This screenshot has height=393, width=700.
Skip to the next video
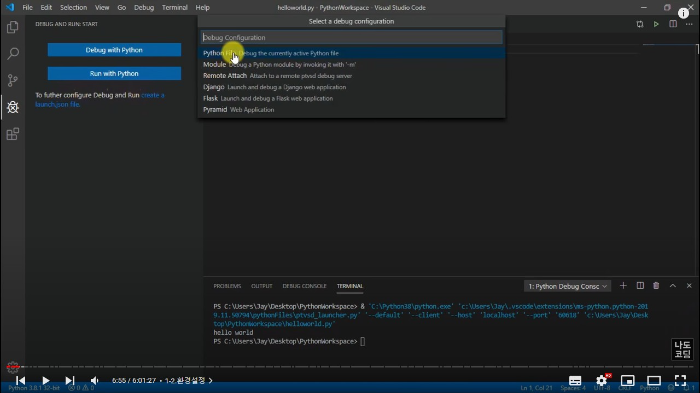pyautogui.click(x=70, y=380)
